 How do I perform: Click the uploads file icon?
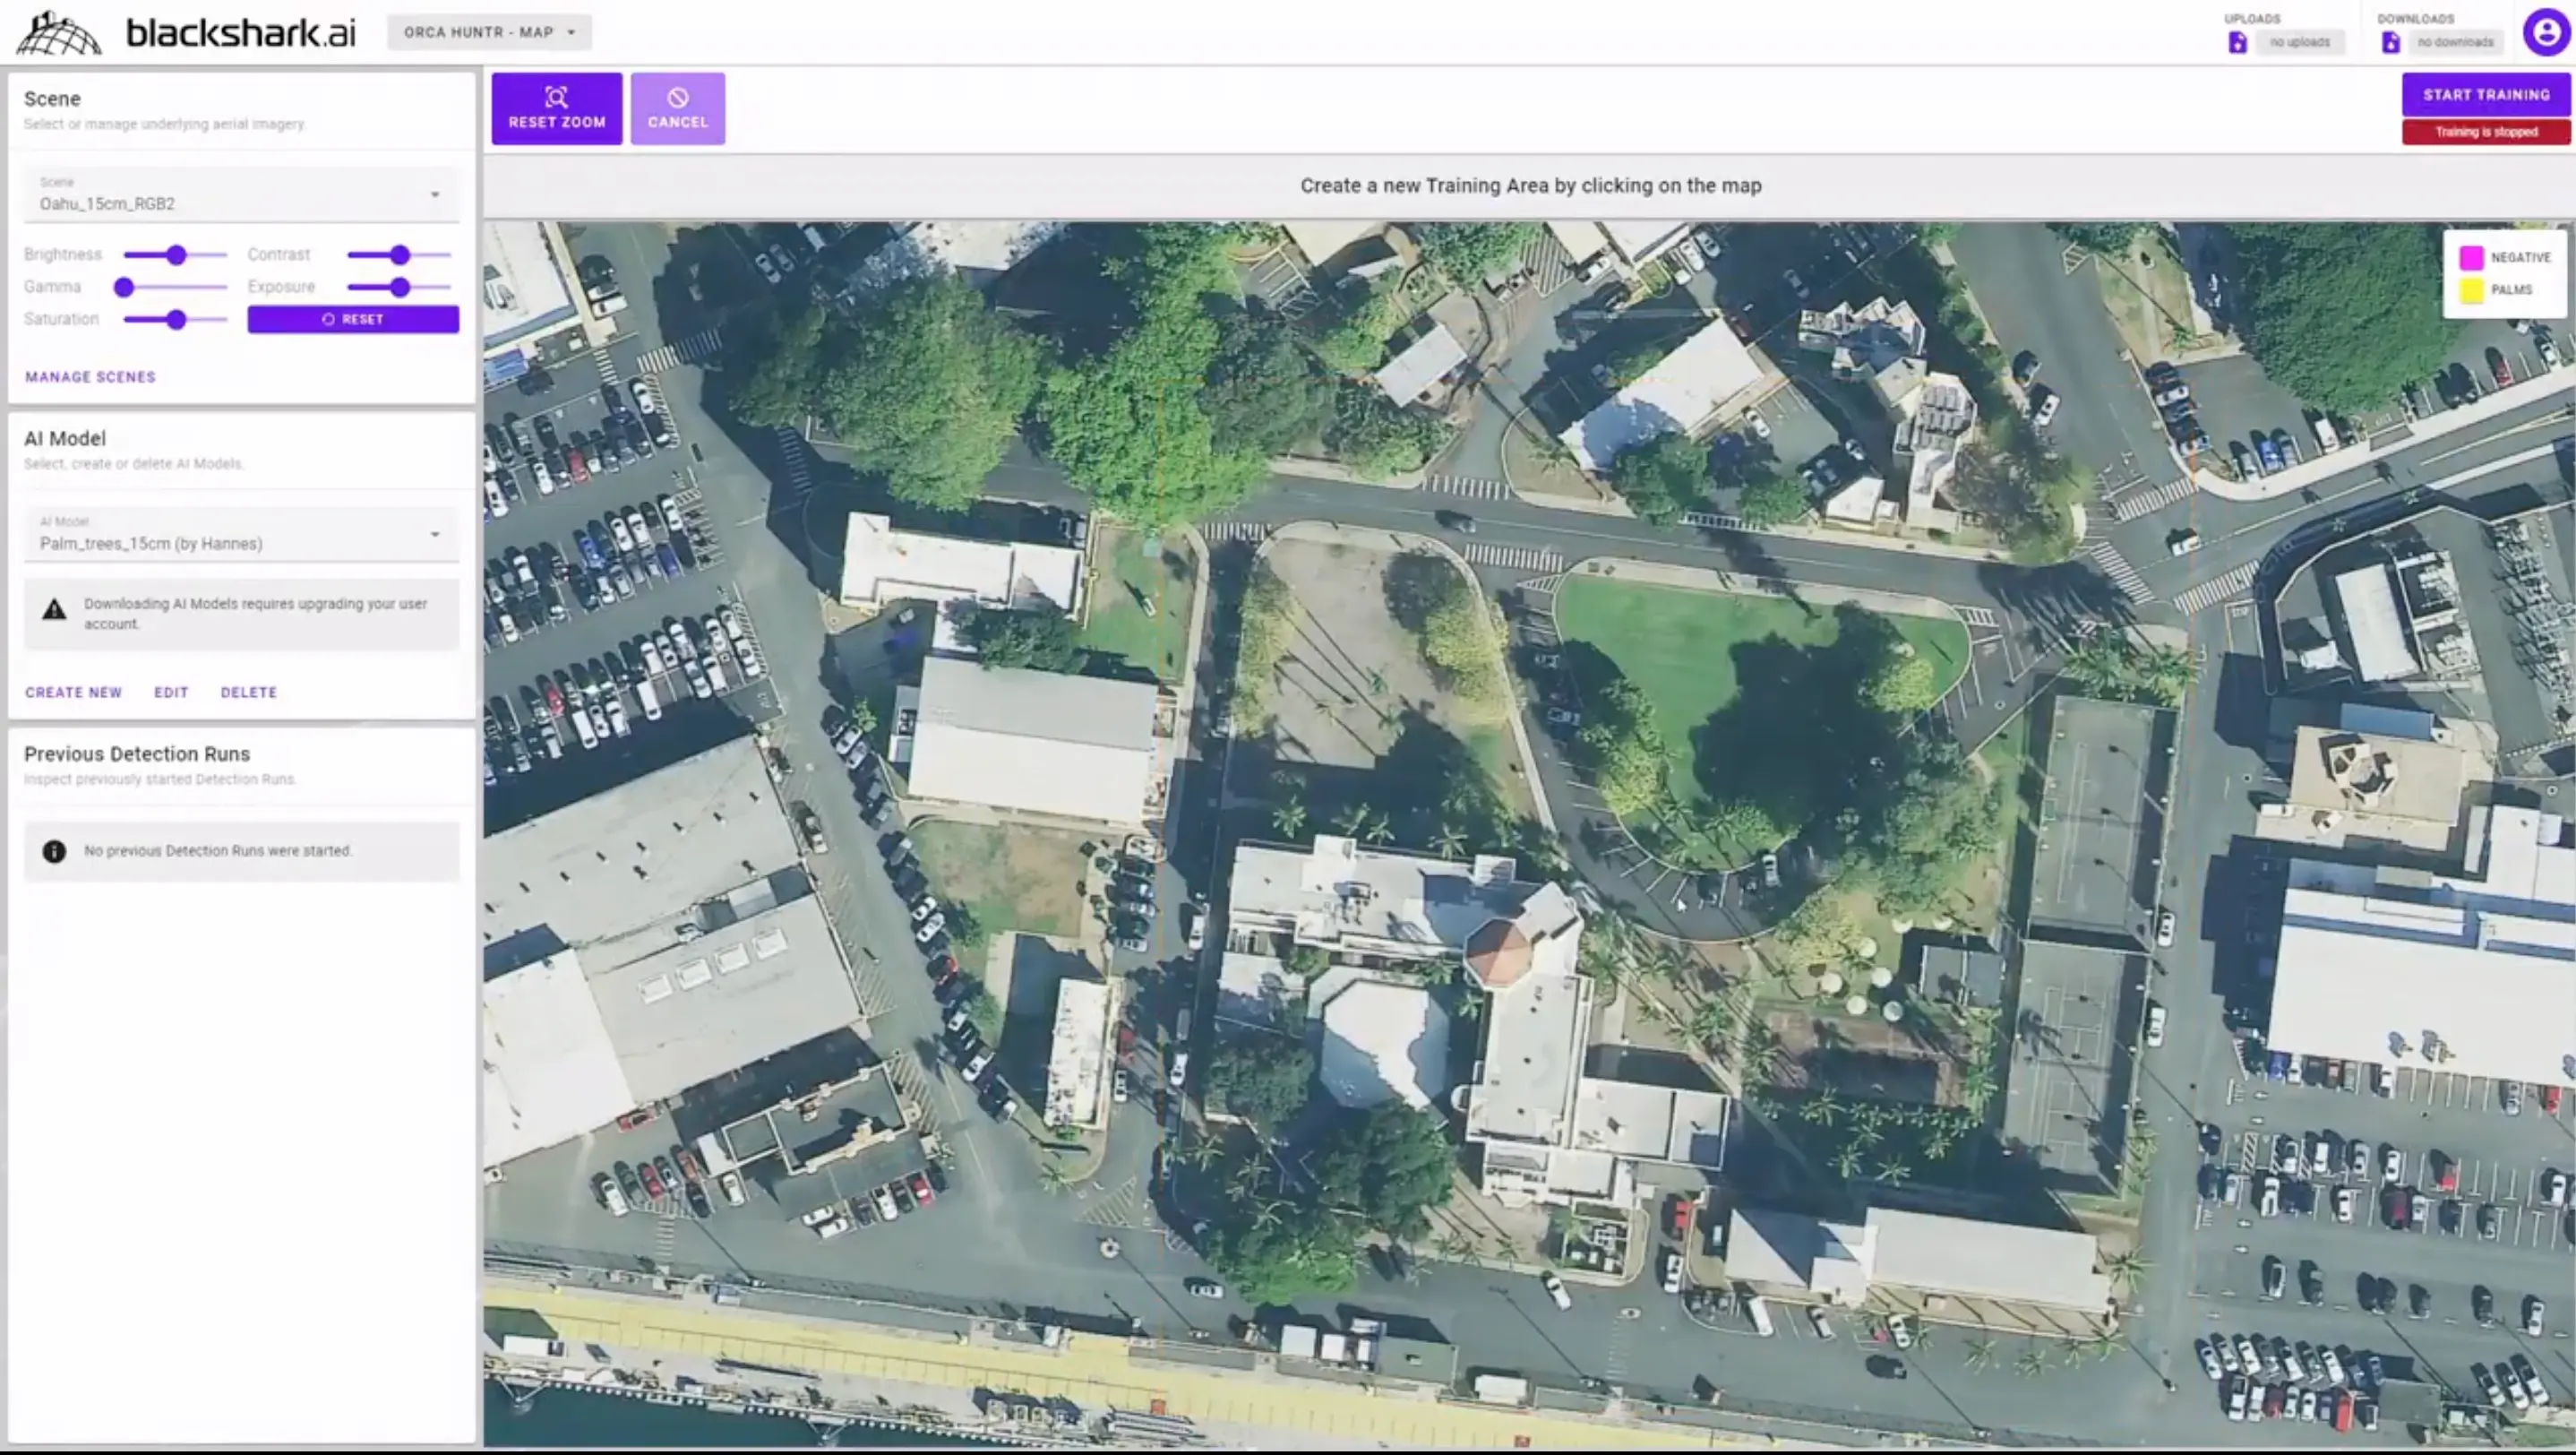pyautogui.click(x=2238, y=42)
